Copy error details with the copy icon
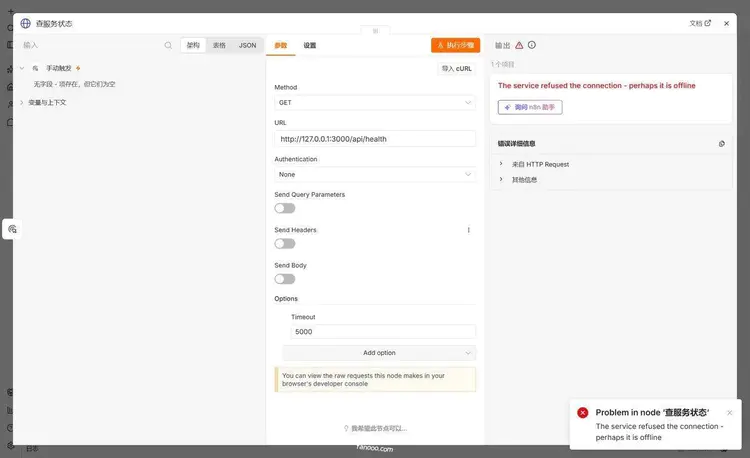The image size is (750, 458). pyautogui.click(x=722, y=143)
